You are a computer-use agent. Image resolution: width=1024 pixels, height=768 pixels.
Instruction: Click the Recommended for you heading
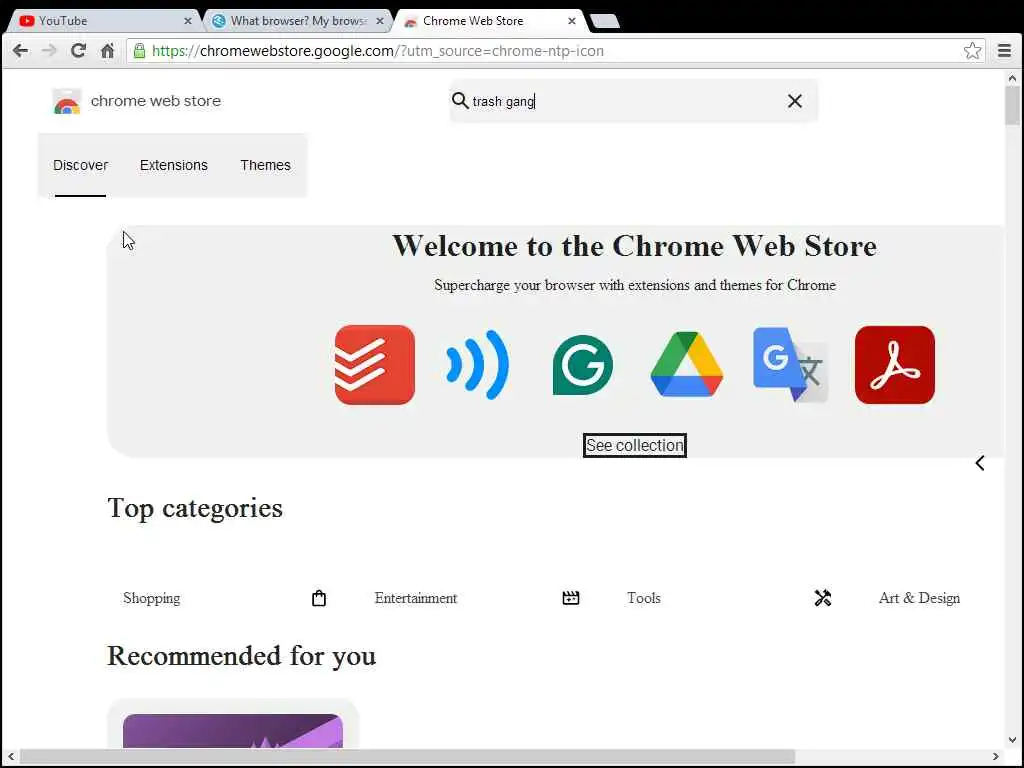coord(242,656)
